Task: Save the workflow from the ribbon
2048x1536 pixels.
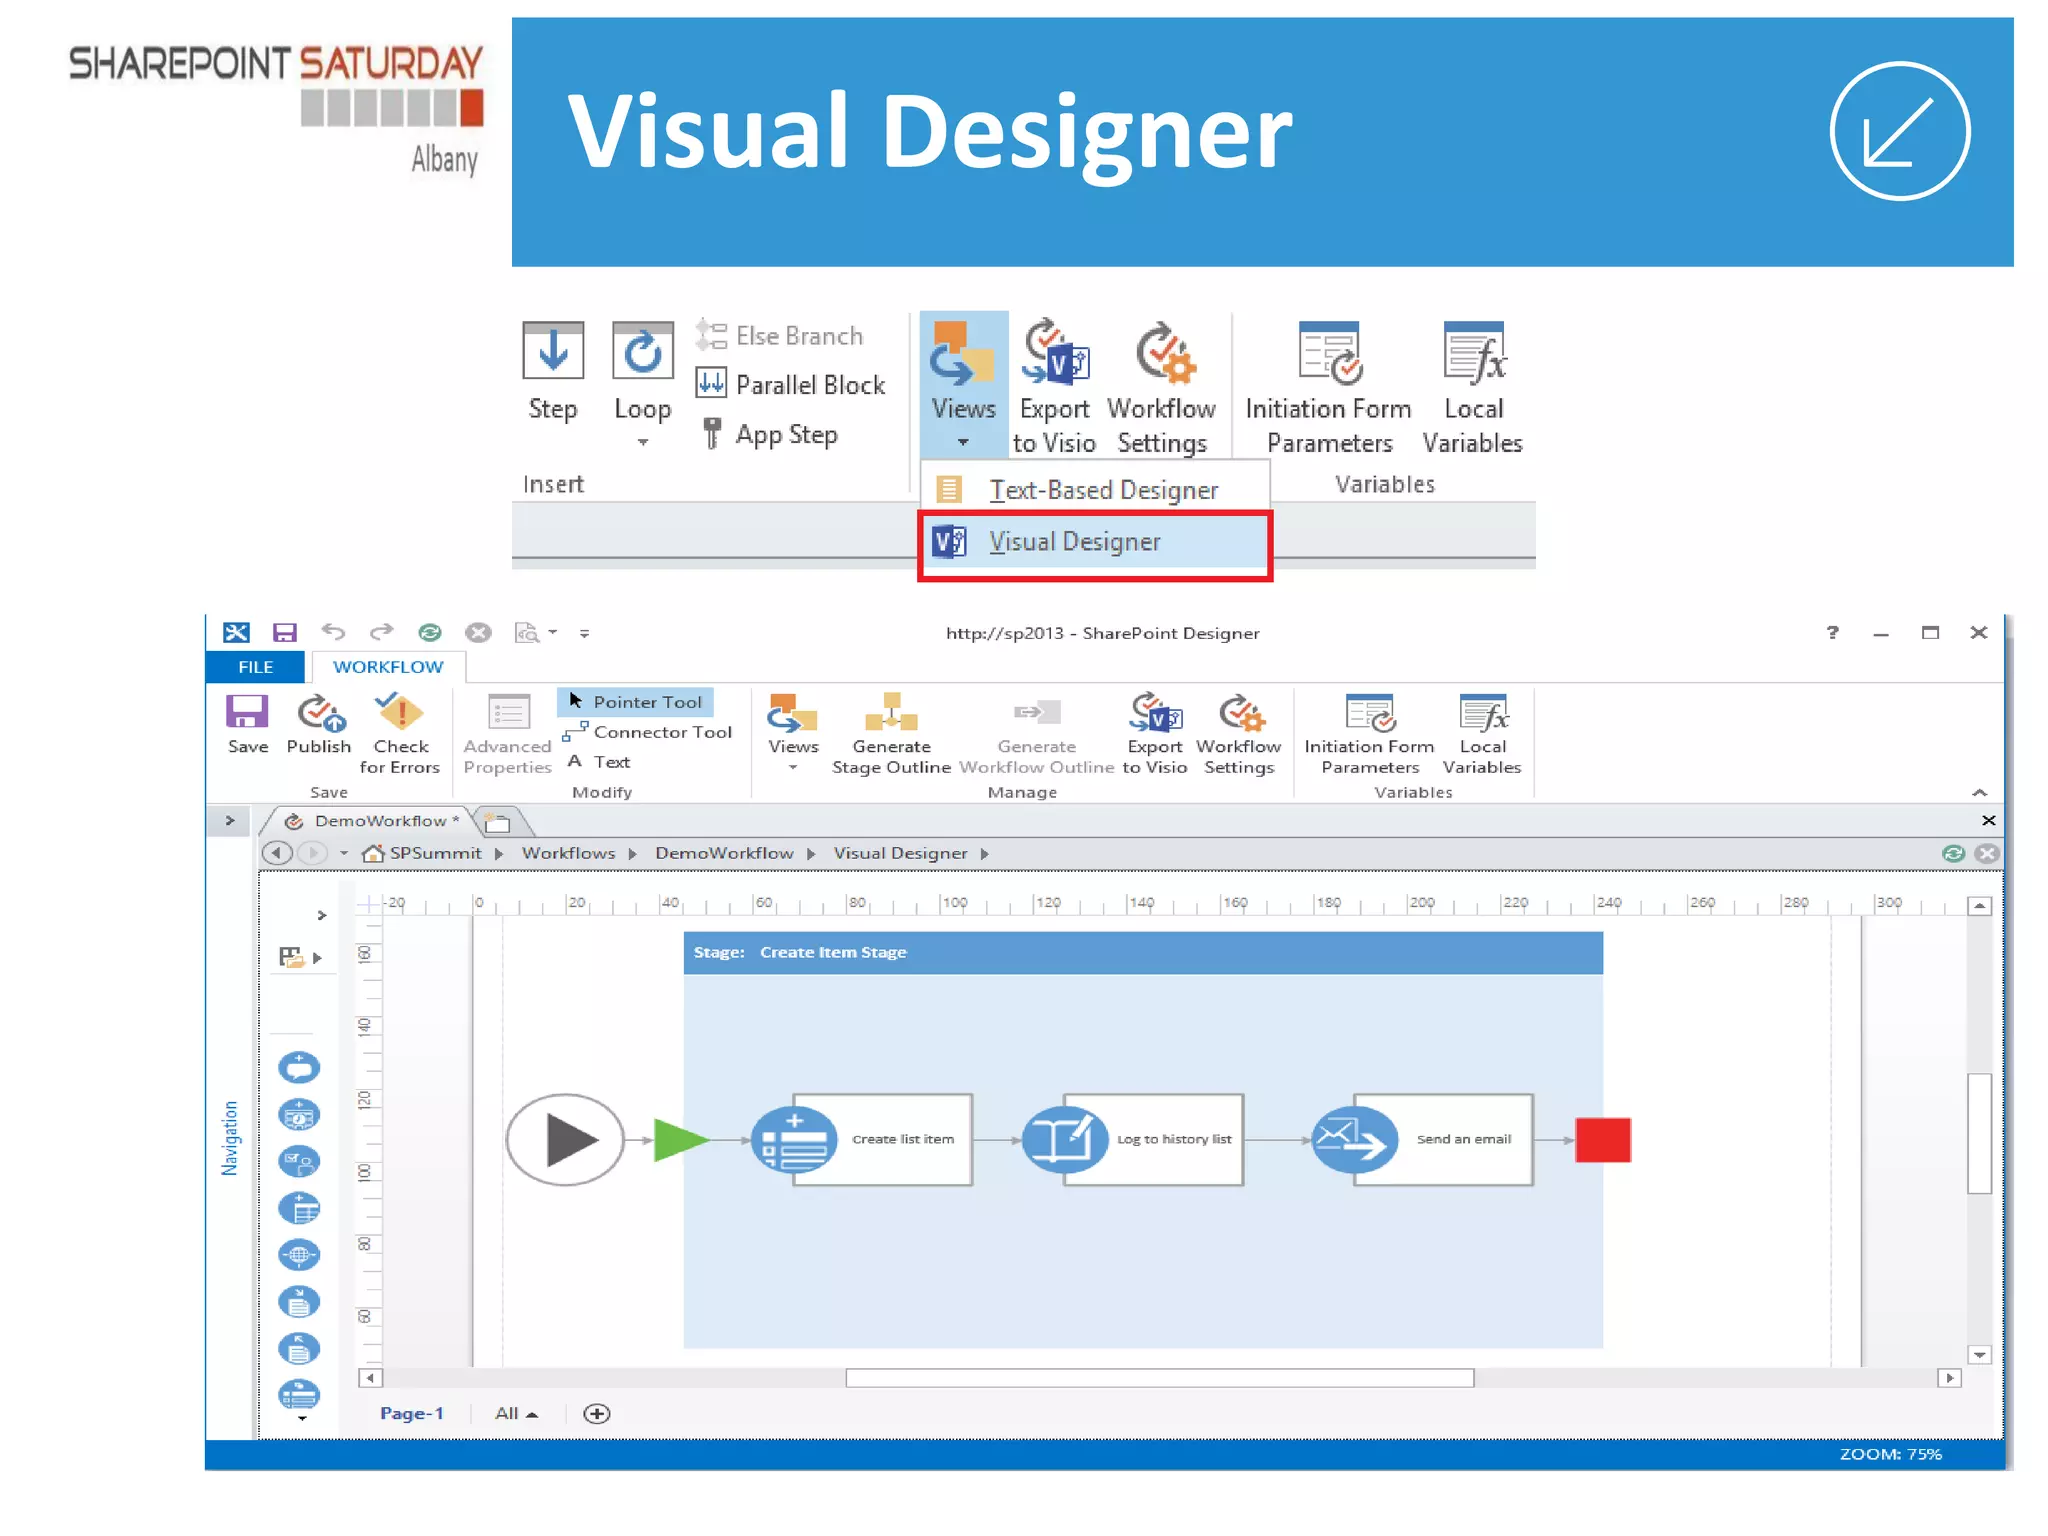Action: (x=247, y=725)
